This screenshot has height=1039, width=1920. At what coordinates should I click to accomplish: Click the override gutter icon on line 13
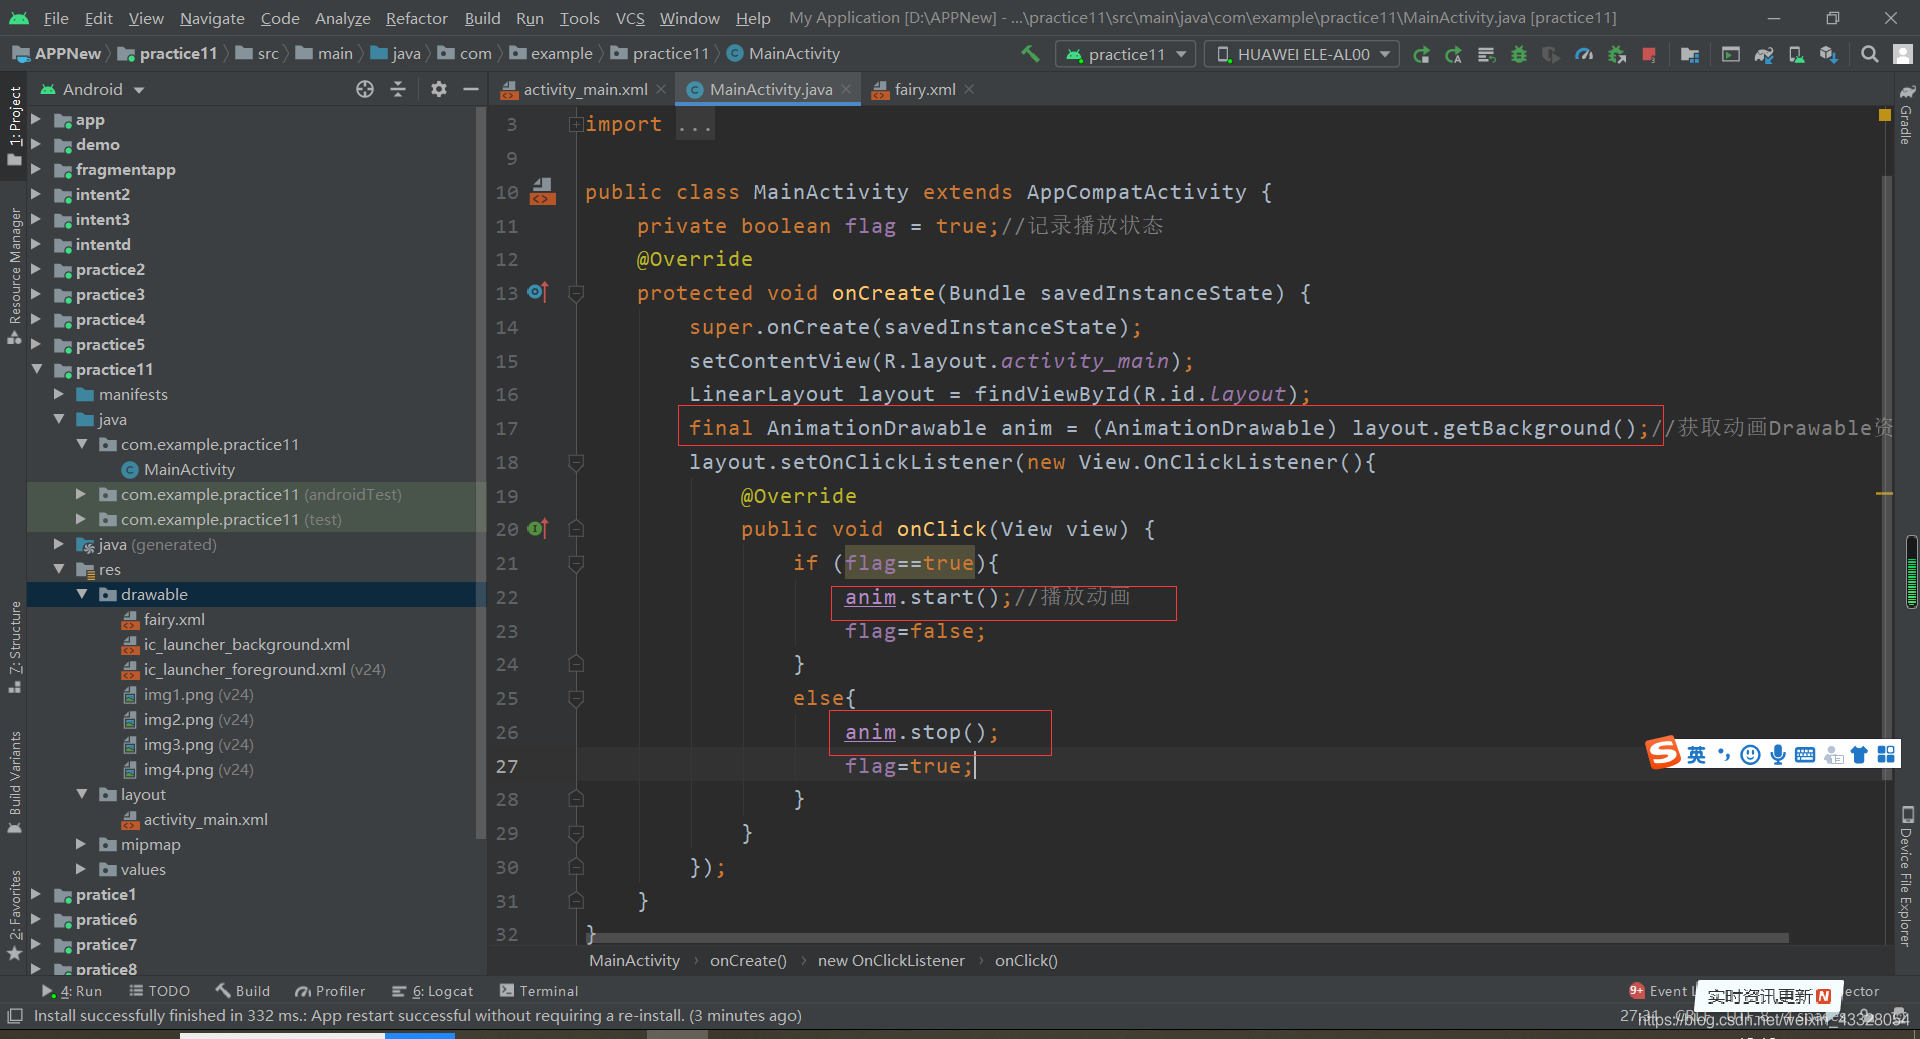538,292
